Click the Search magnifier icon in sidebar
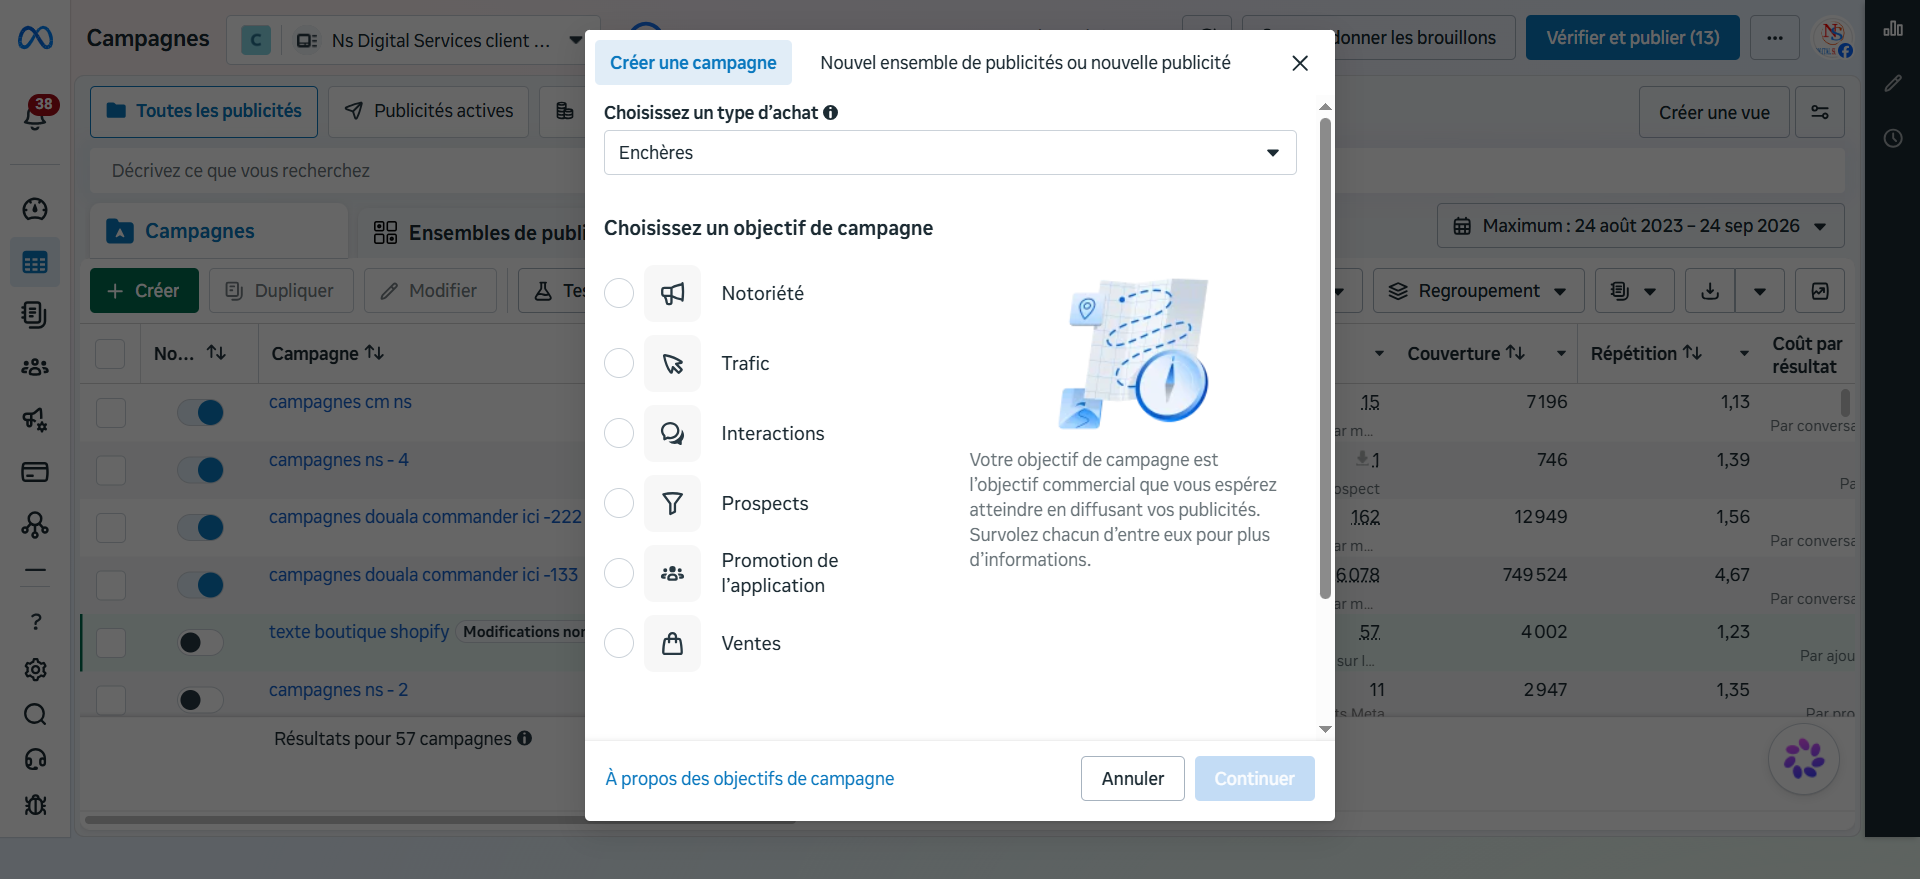This screenshot has width=1920, height=879. (35, 714)
